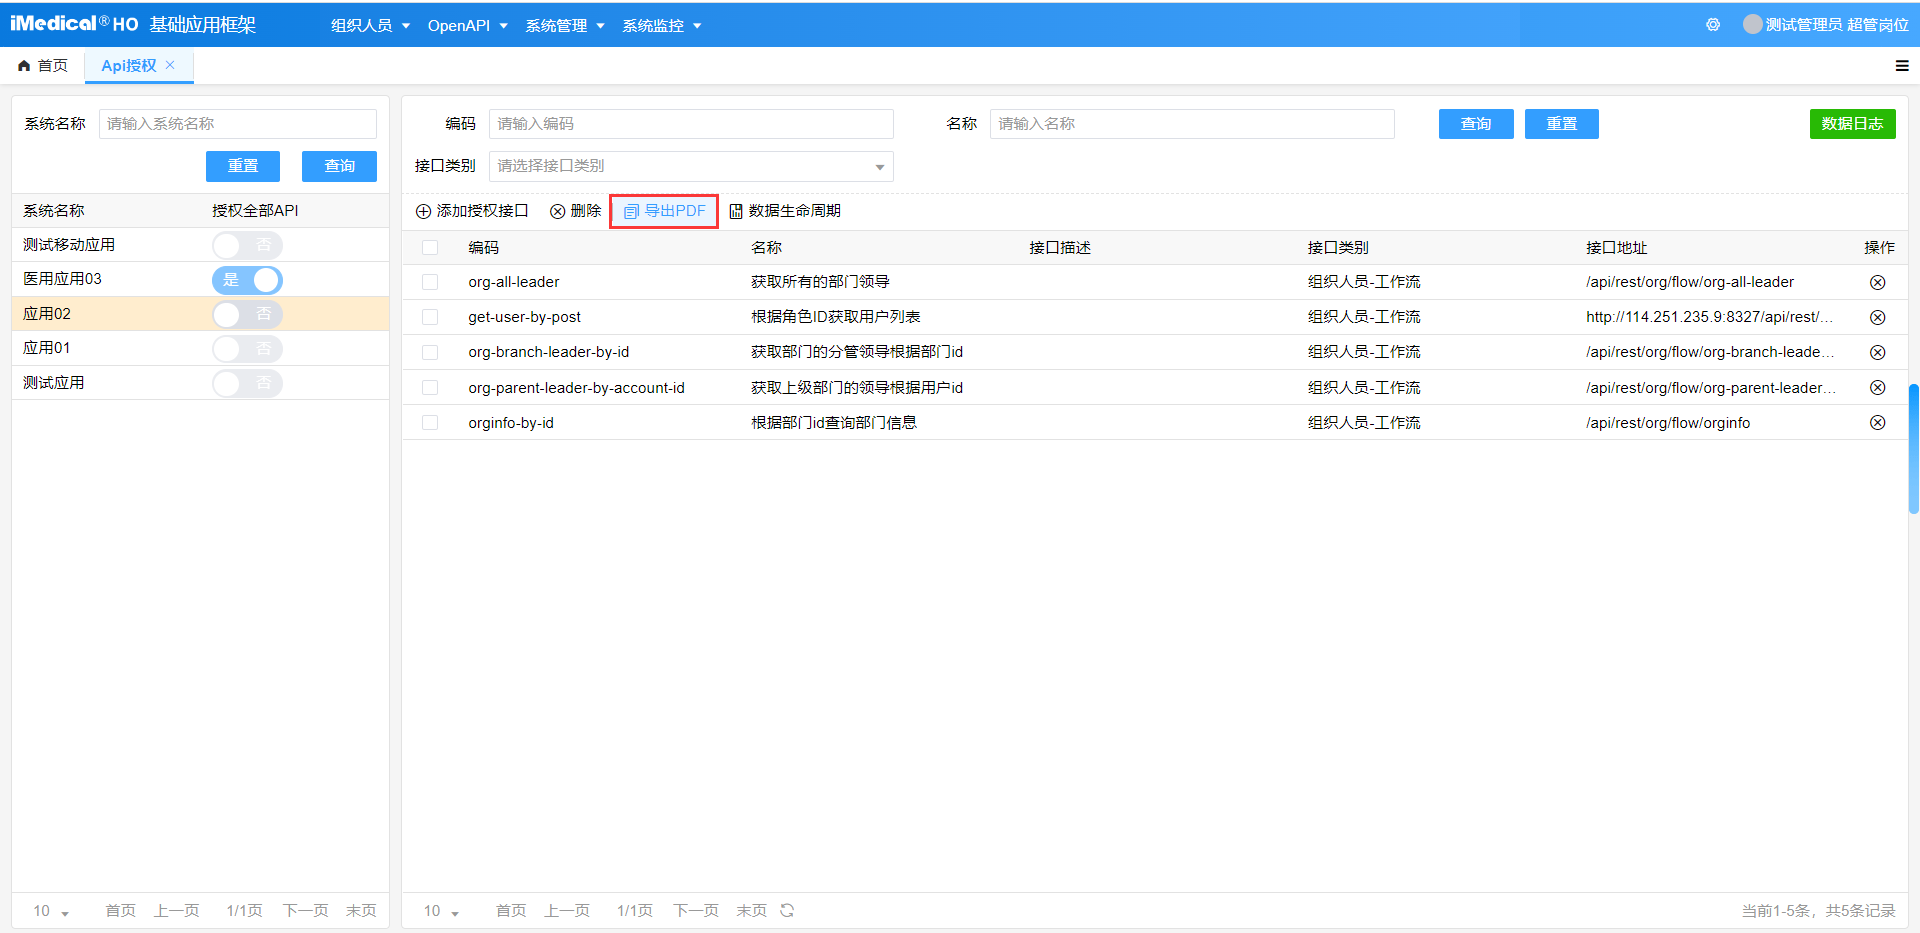Click the settings gear icon in header
The image size is (1920, 933).
[x=1713, y=25]
